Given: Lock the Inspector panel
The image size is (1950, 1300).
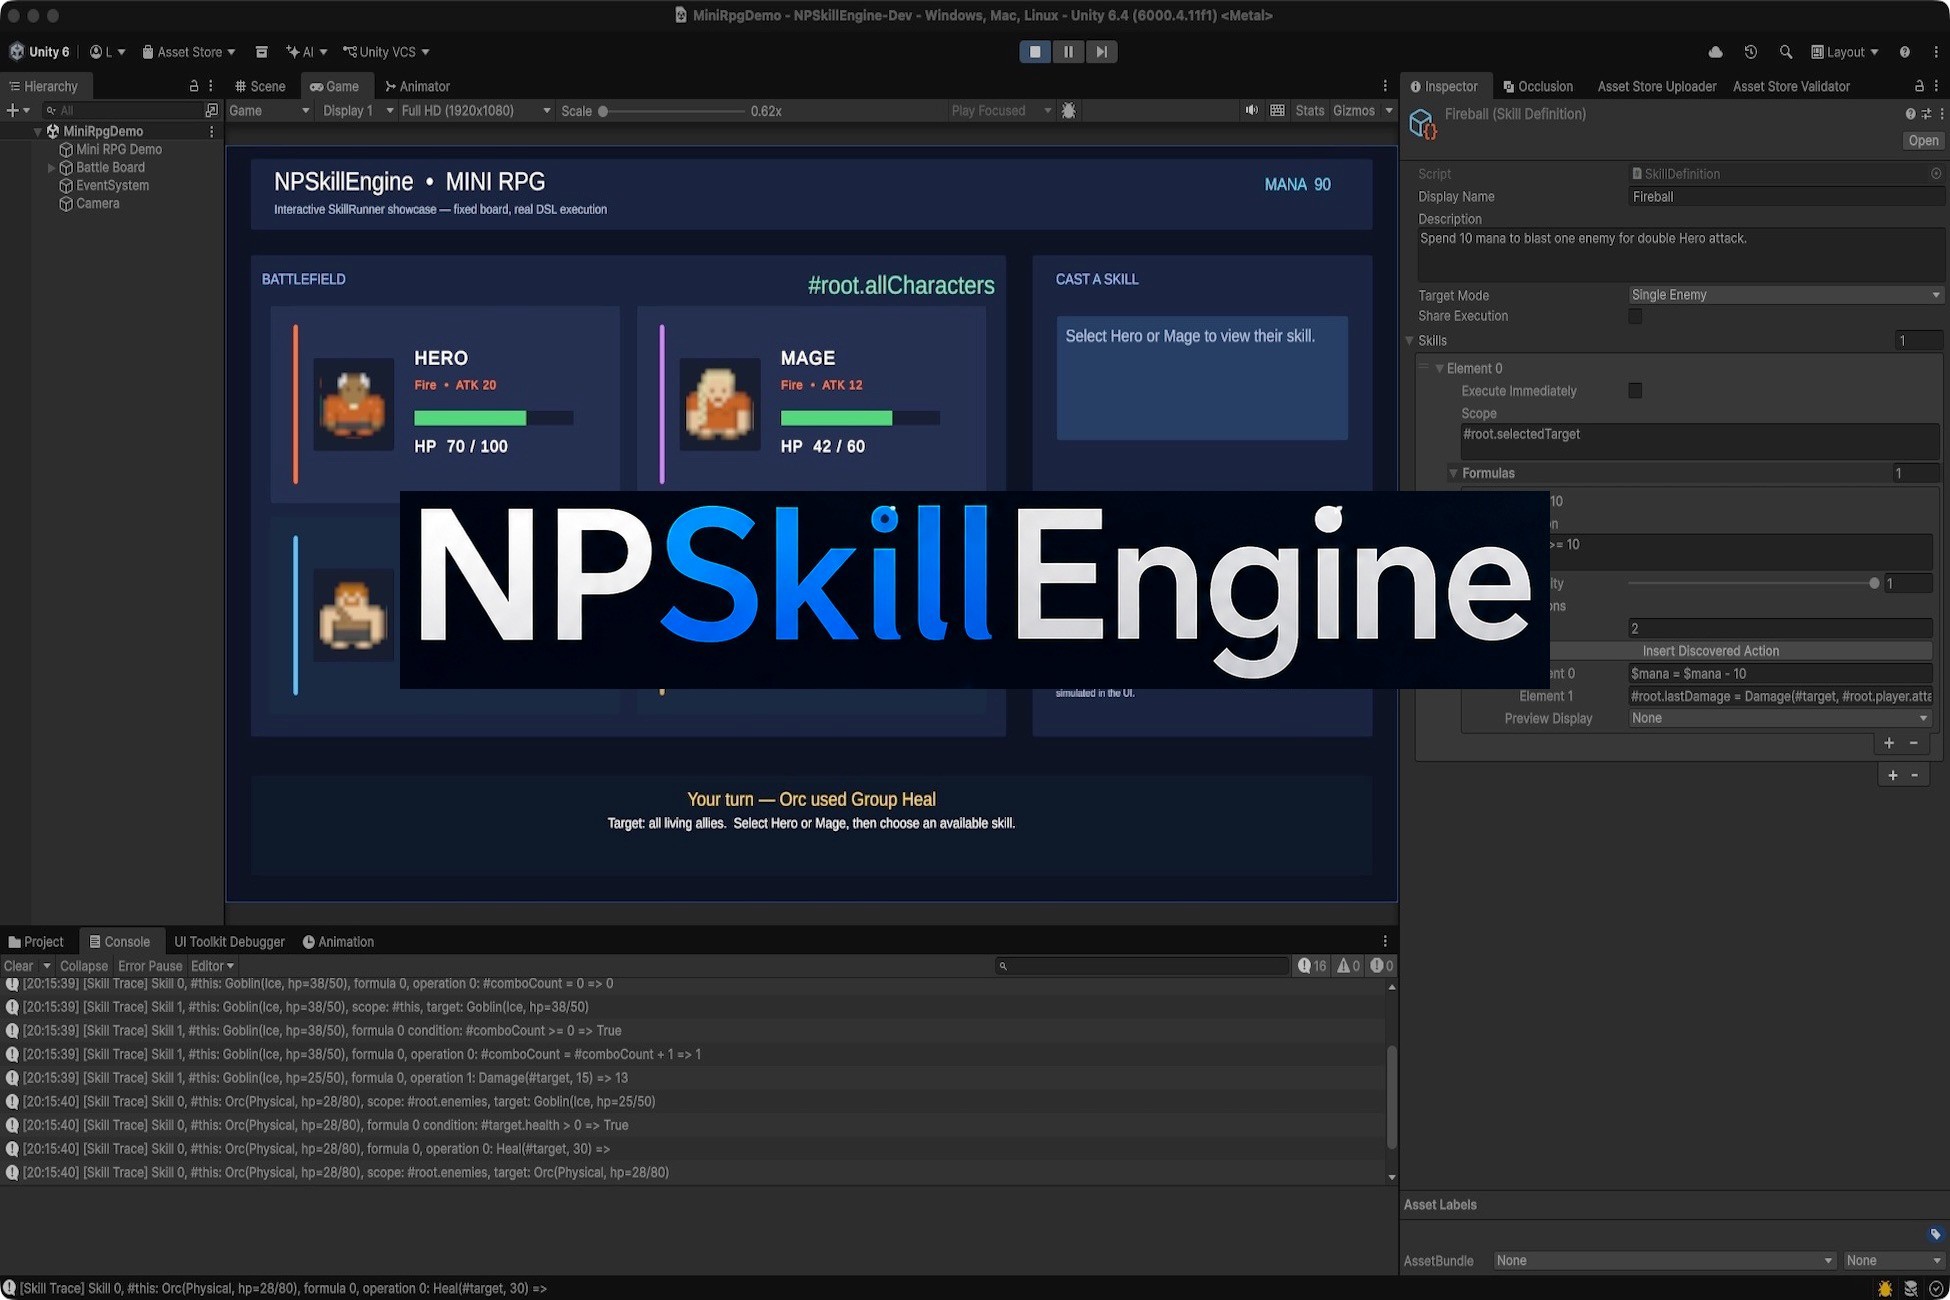Looking at the screenshot, I should [x=1918, y=87].
